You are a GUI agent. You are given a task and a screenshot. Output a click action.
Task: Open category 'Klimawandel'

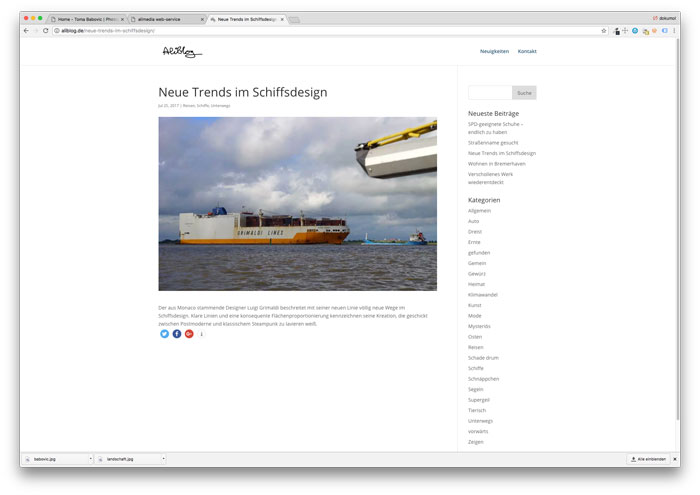[x=483, y=295]
